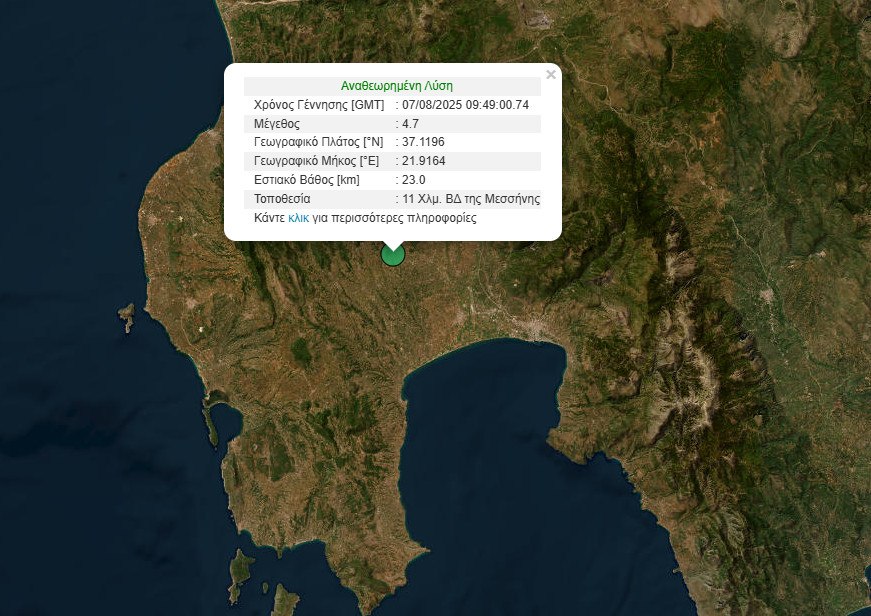Click the 'Εστιακό Βάθος [km]' label
Image resolution: width=871 pixels, height=616 pixels.
click(x=306, y=180)
